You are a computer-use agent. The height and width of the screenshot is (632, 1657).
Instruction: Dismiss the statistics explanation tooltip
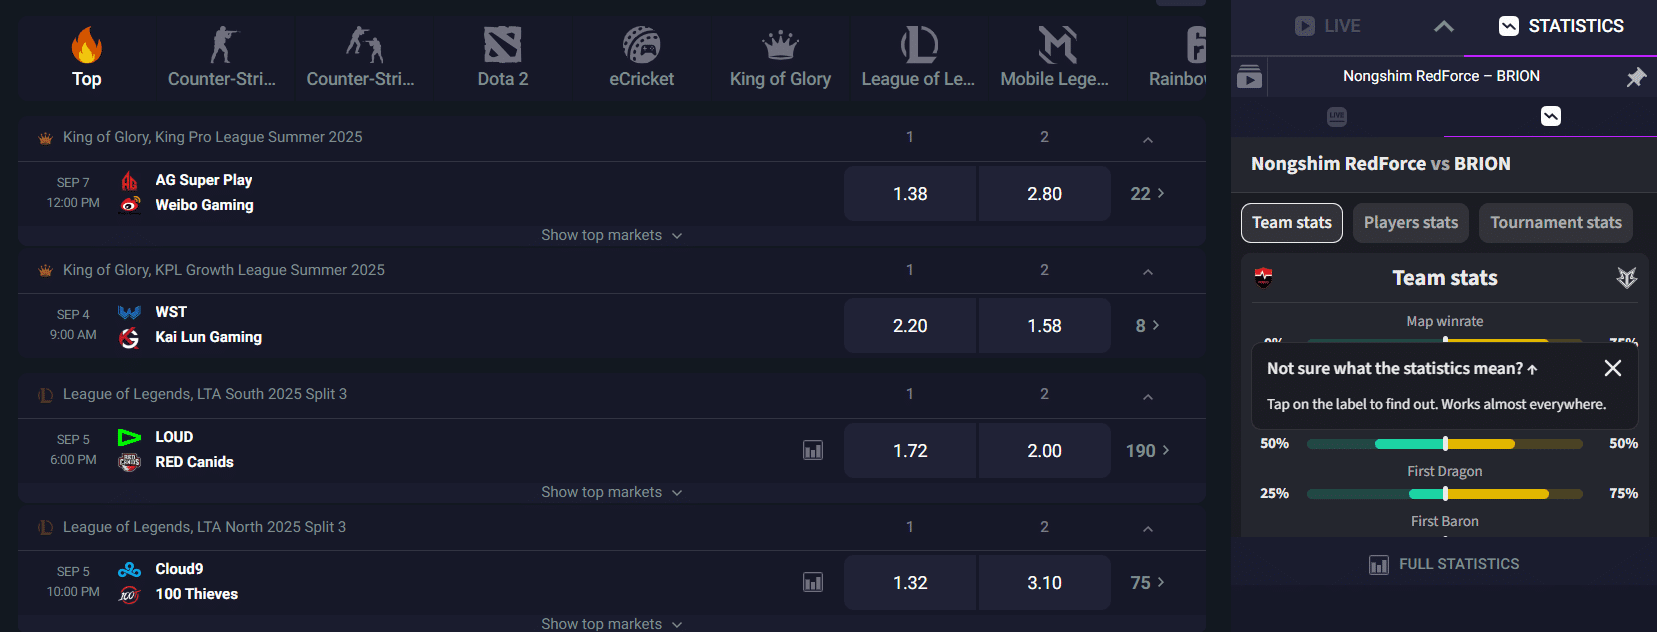pyautogui.click(x=1612, y=368)
